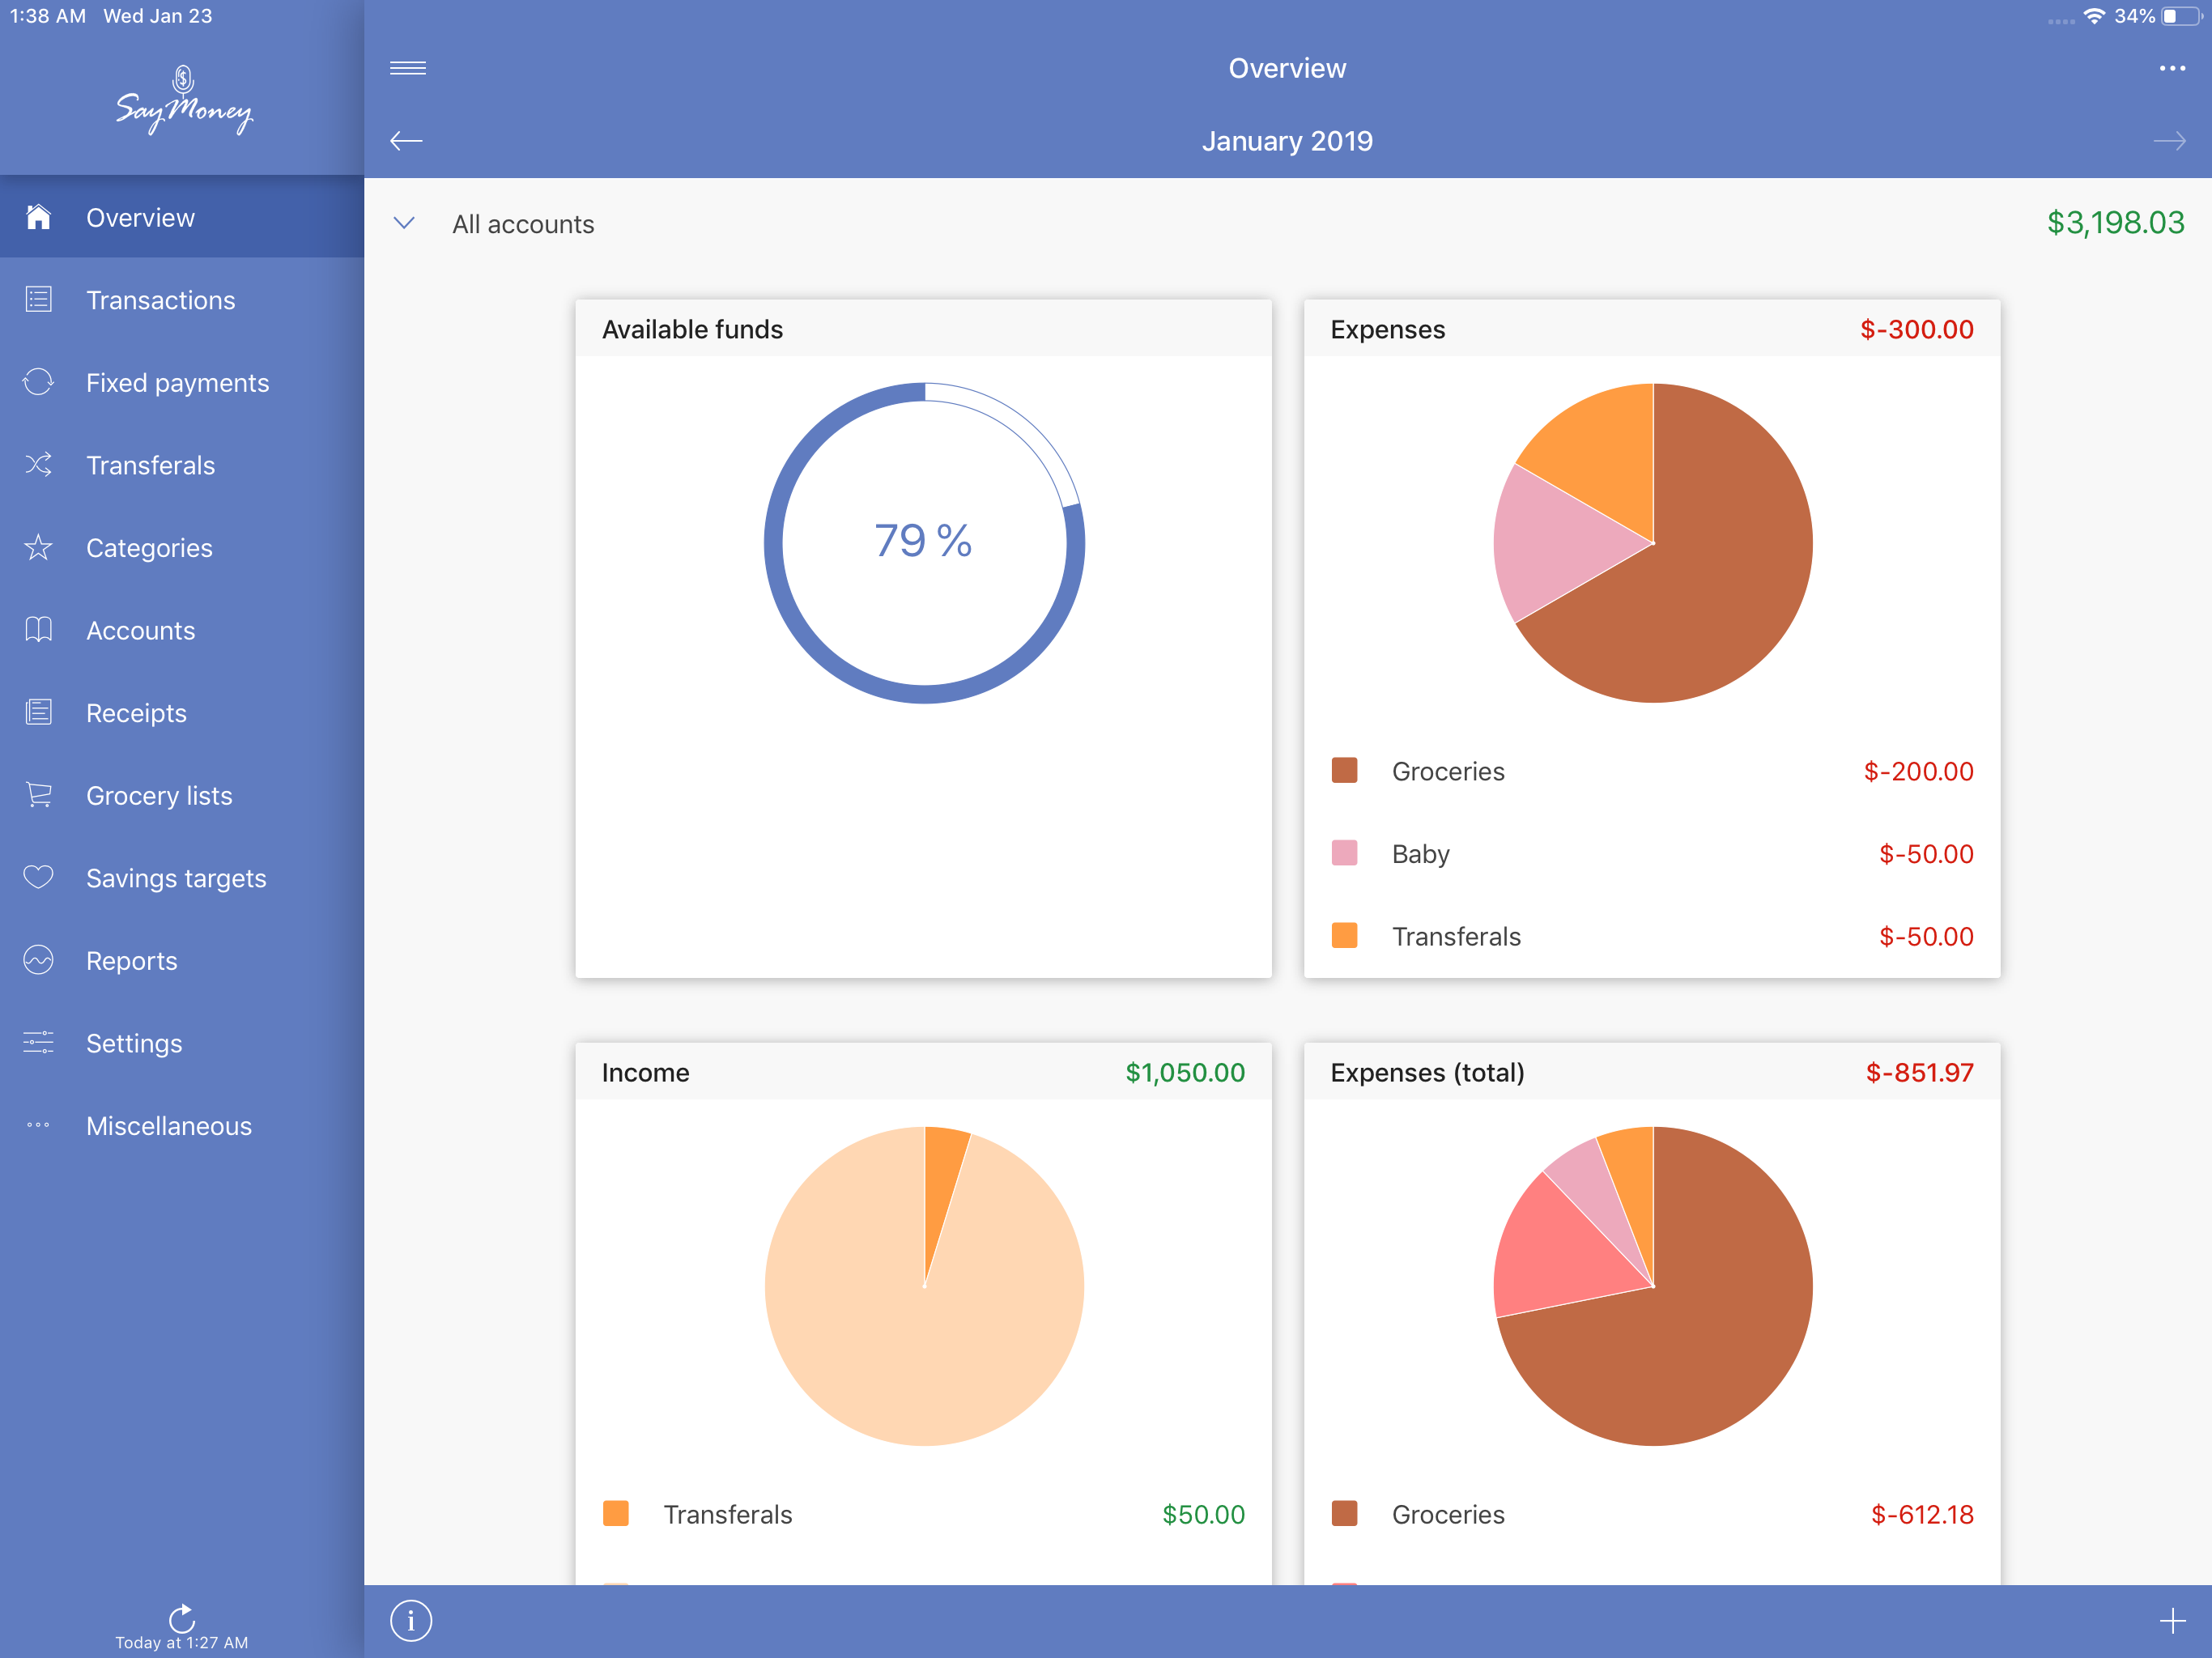Tap the January 2019 month title
This screenshot has width=2212, height=1658.
pos(1287,141)
